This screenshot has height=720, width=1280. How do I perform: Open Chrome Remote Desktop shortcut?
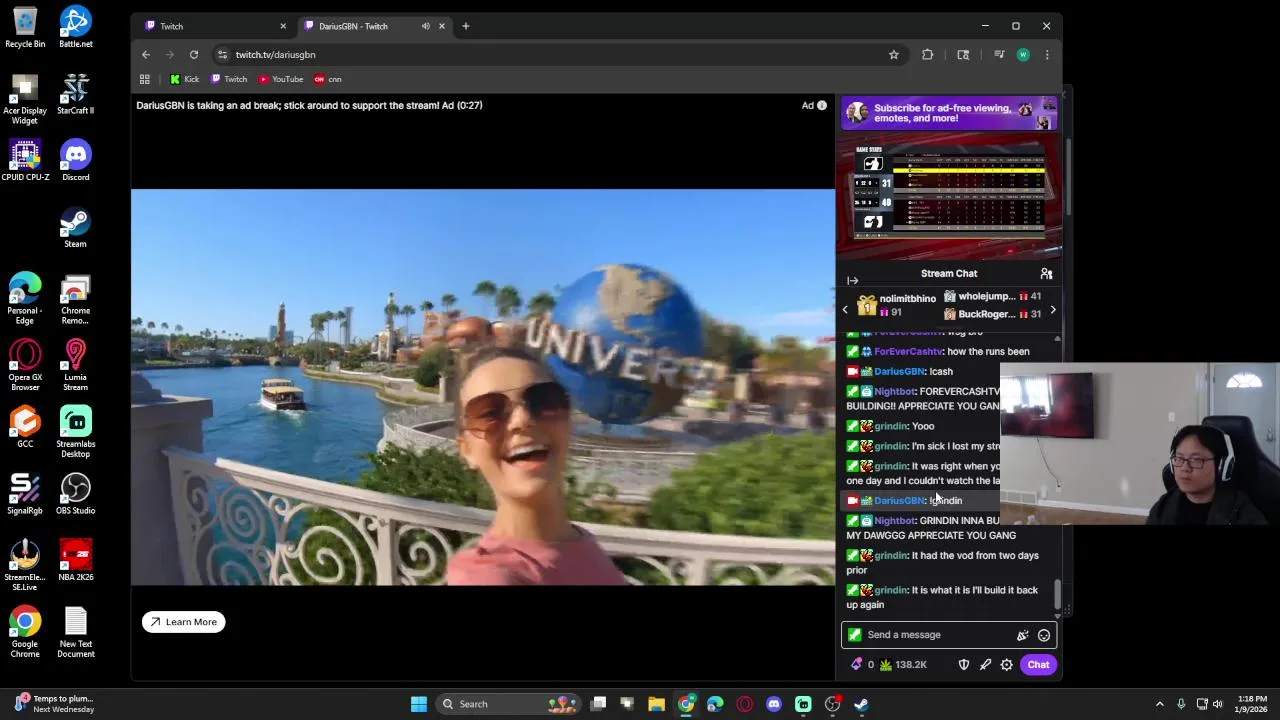click(x=76, y=299)
